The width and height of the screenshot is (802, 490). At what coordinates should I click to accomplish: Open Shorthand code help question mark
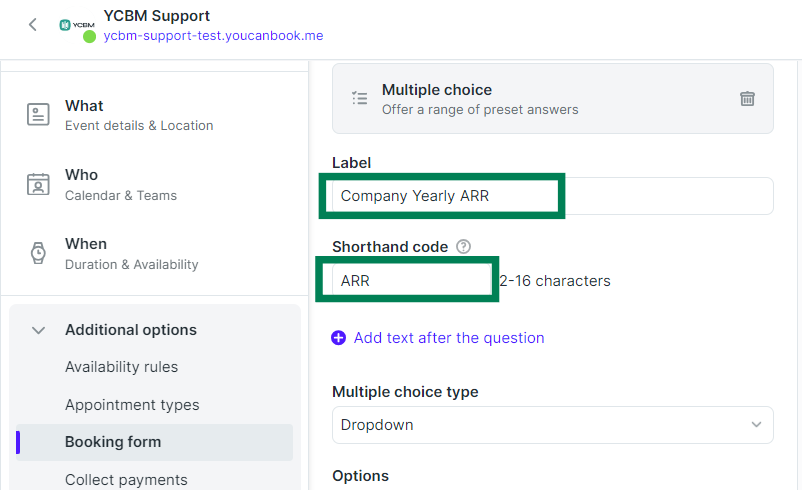coord(463,247)
